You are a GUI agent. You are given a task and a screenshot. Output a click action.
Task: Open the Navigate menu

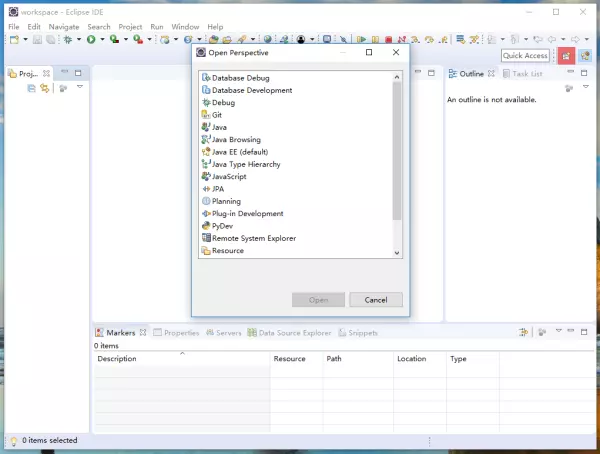(x=64, y=27)
